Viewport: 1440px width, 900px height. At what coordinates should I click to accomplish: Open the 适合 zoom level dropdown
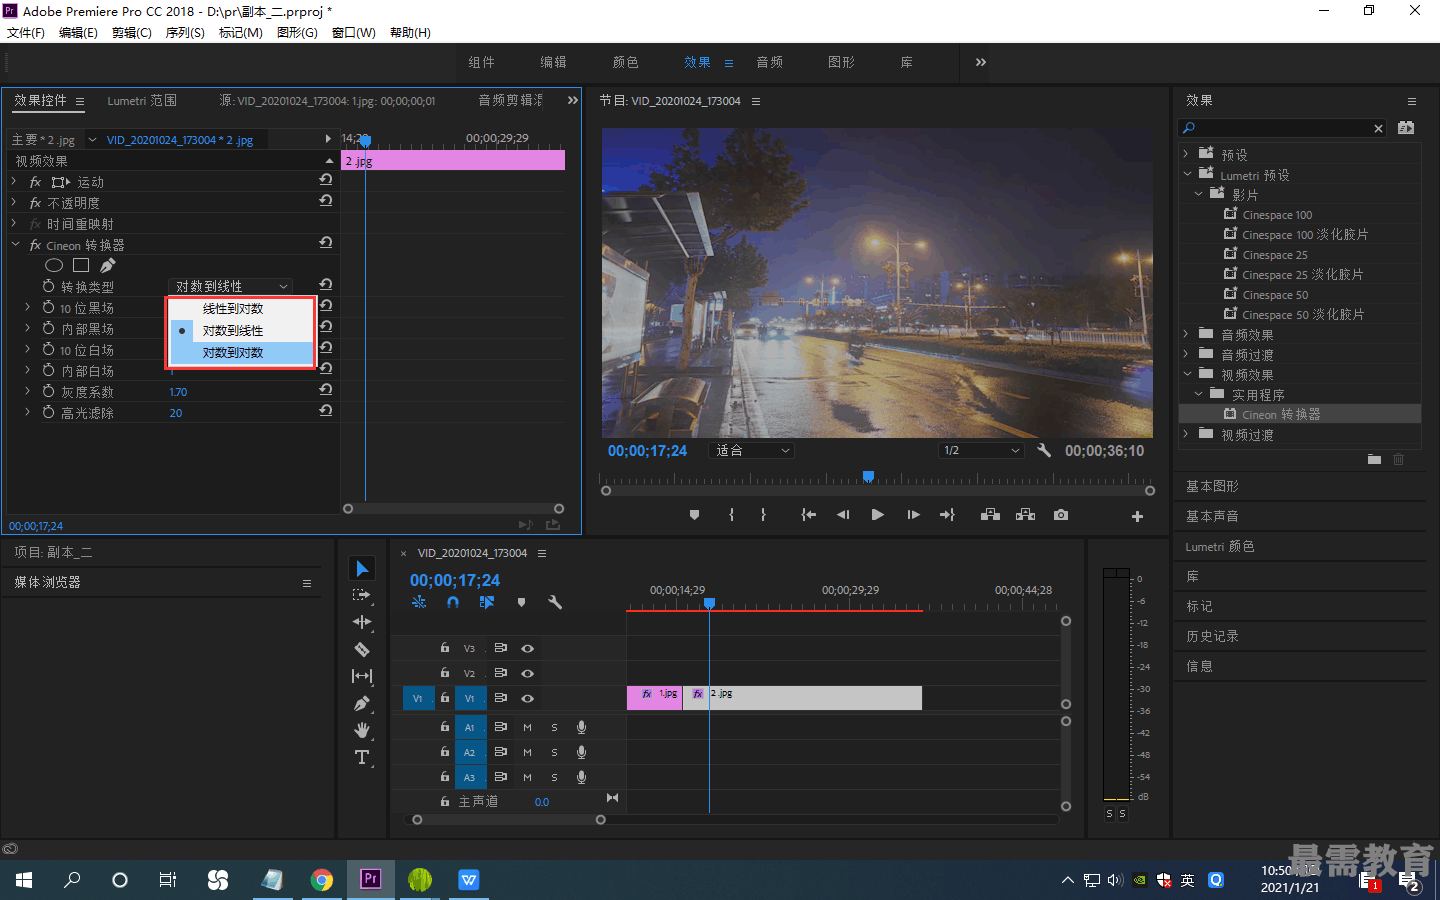tap(752, 450)
